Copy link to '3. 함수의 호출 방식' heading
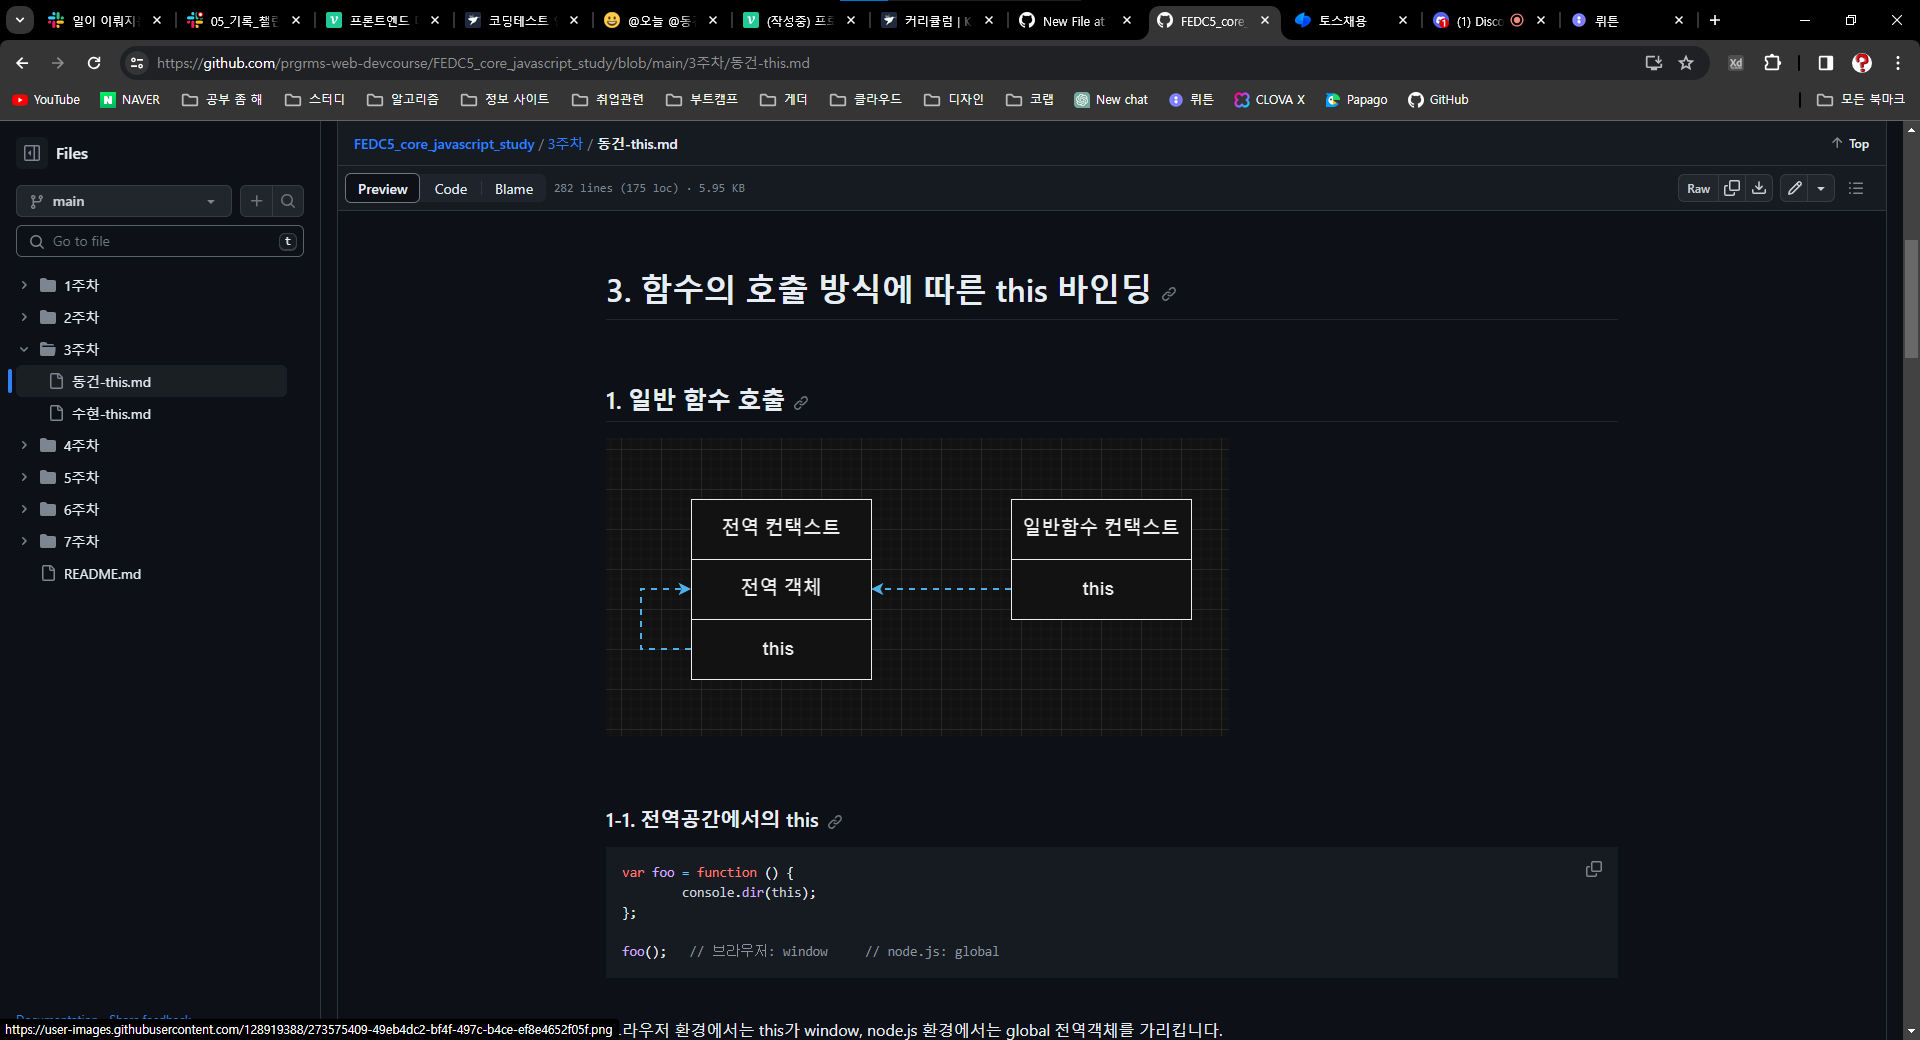The height and width of the screenshot is (1040, 1920). (1169, 294)
